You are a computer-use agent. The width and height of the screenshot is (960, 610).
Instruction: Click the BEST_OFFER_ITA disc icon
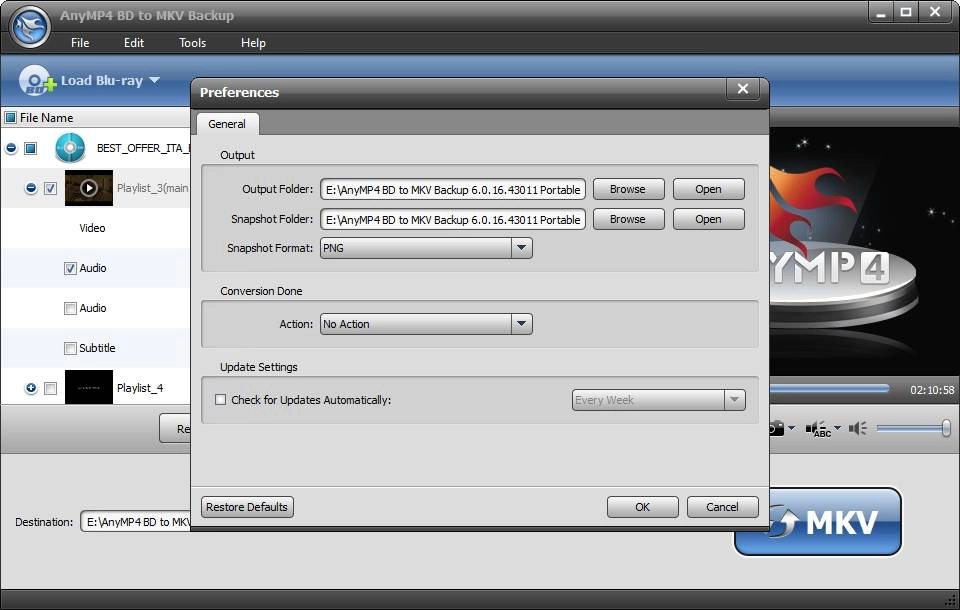click(x=70, y=148)
